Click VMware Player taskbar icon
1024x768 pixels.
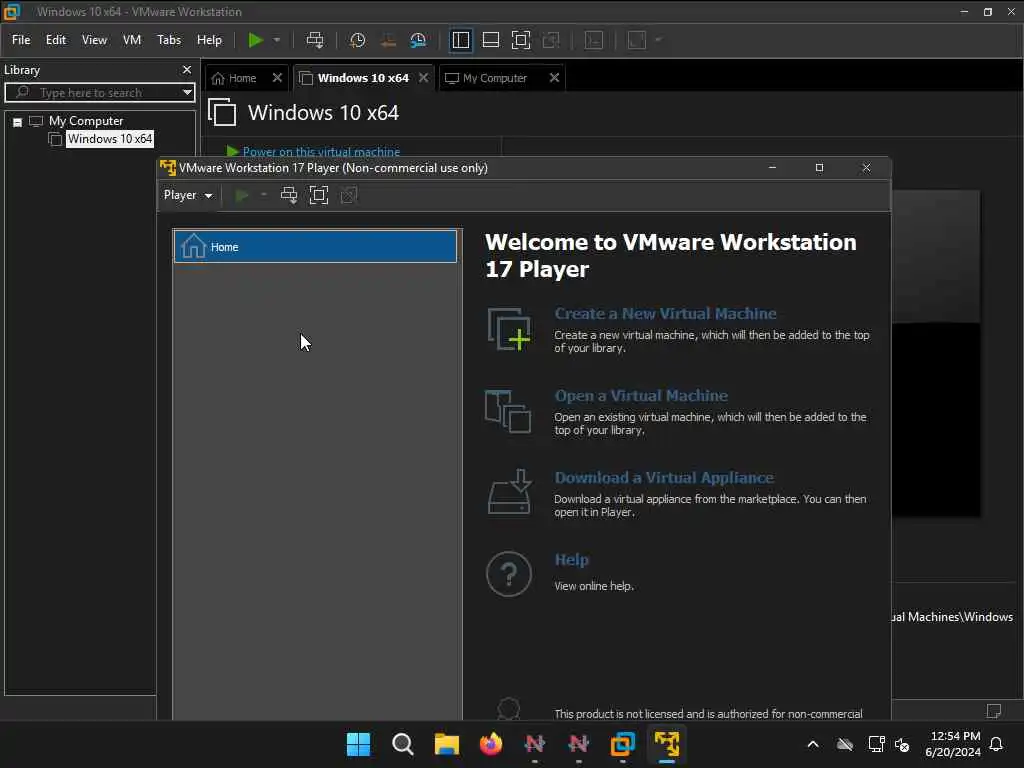[667, 744]
